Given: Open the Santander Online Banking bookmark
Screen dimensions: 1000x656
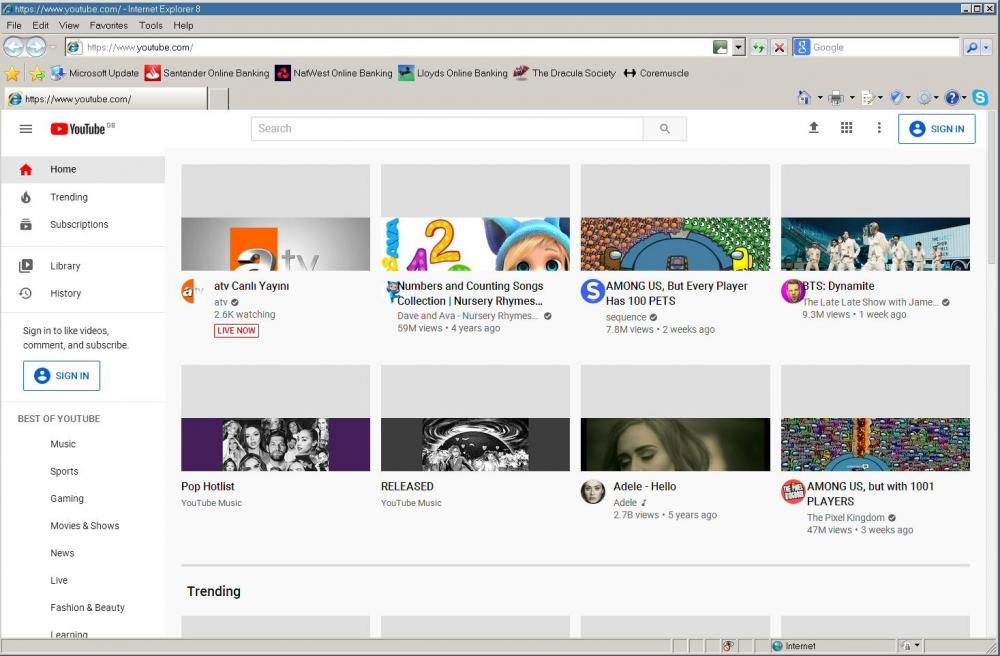Looking at the screenshot, I should coord(207,73).
